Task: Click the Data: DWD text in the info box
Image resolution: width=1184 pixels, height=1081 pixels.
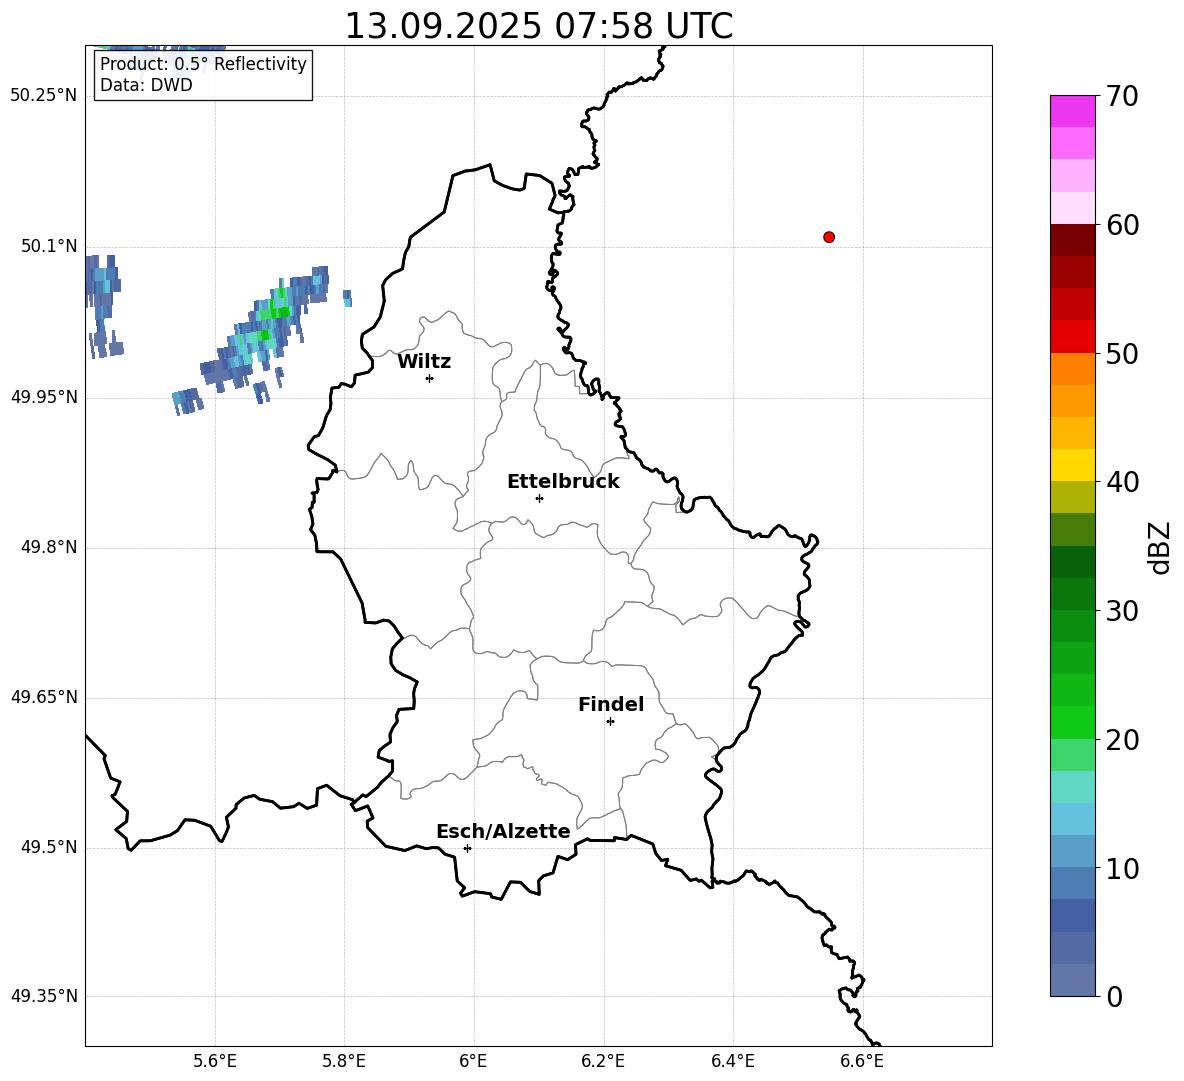Action: [x=146, y=85]
